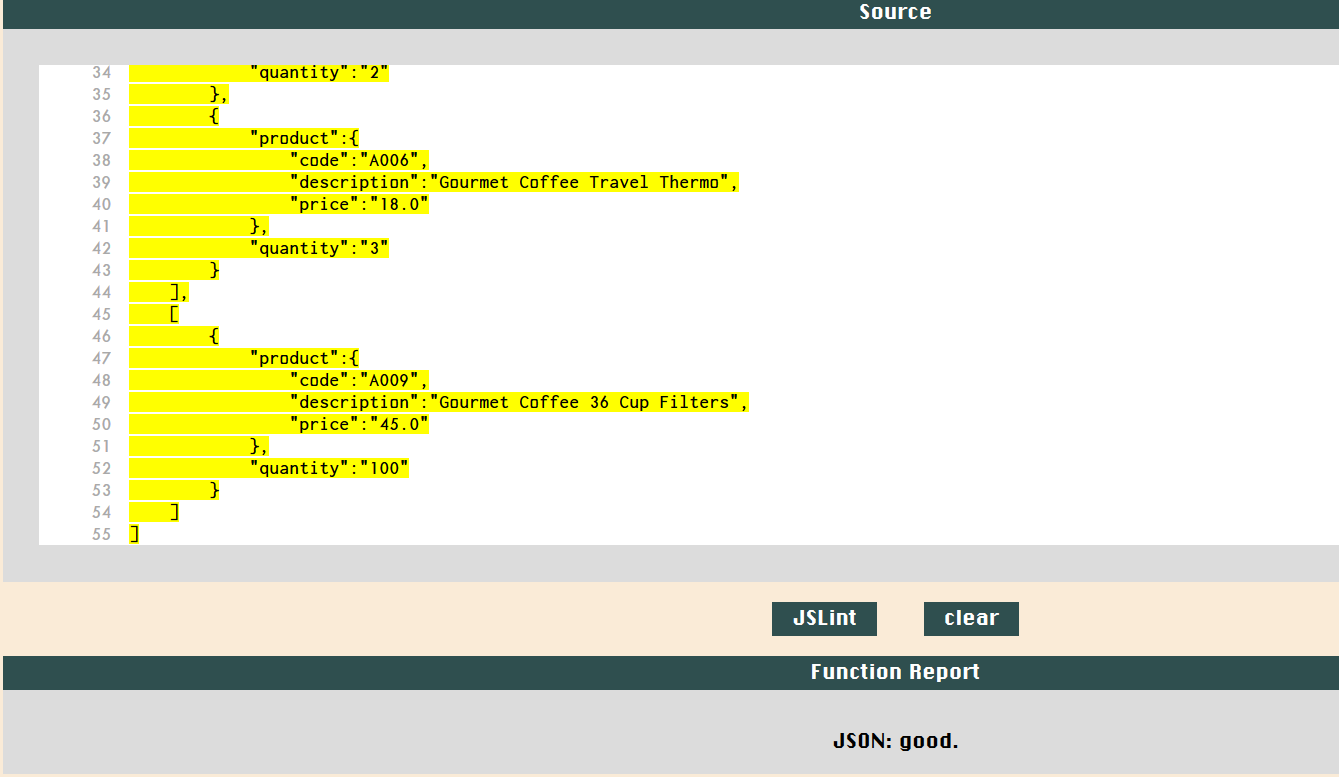Click the Gourmet Coffee Travel Thermo description line

[514, 182]
